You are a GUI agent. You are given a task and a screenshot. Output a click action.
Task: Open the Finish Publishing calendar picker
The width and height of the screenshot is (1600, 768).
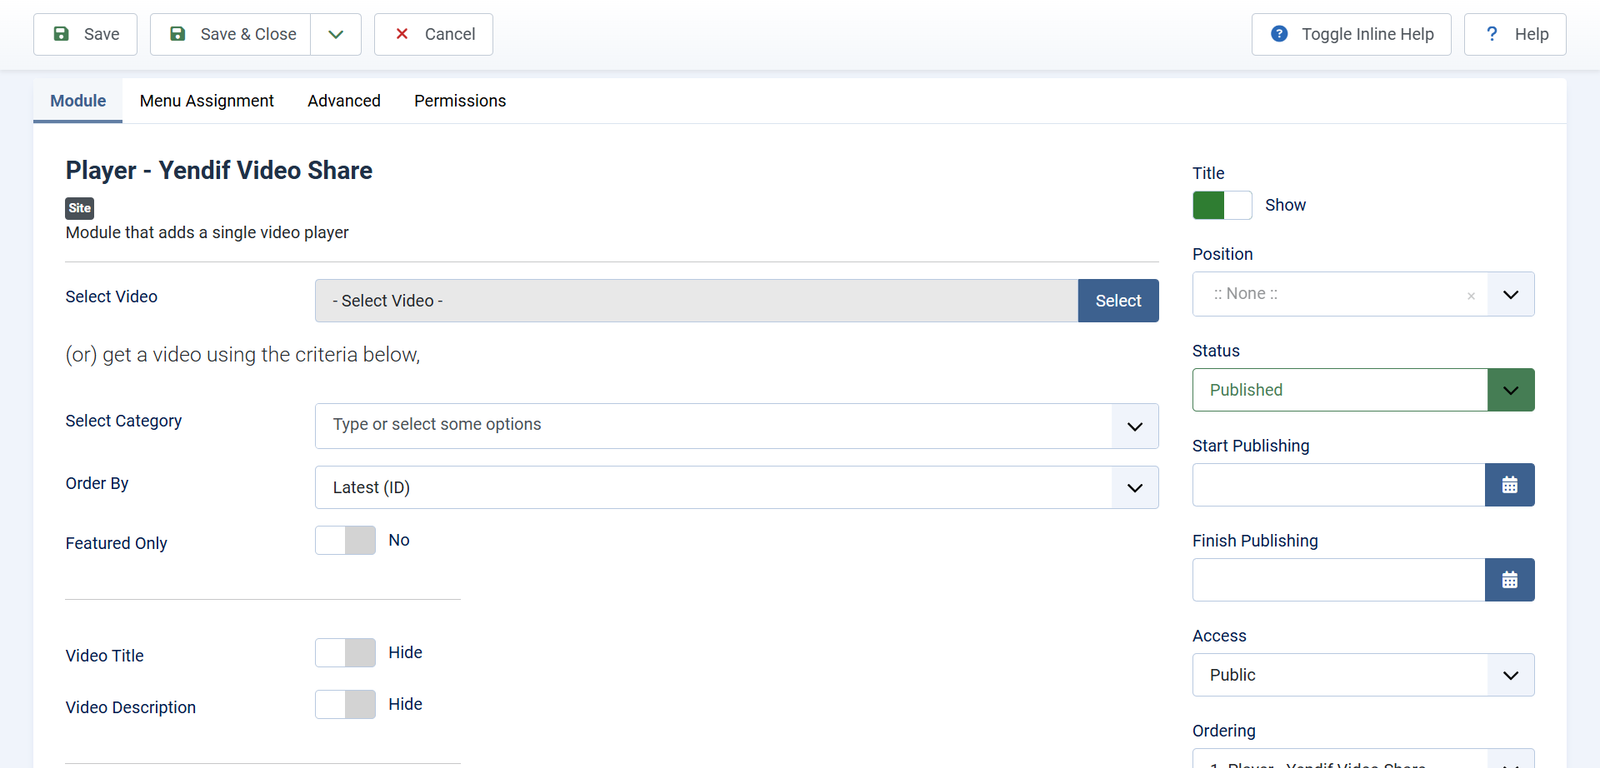tap(1510, 580)
